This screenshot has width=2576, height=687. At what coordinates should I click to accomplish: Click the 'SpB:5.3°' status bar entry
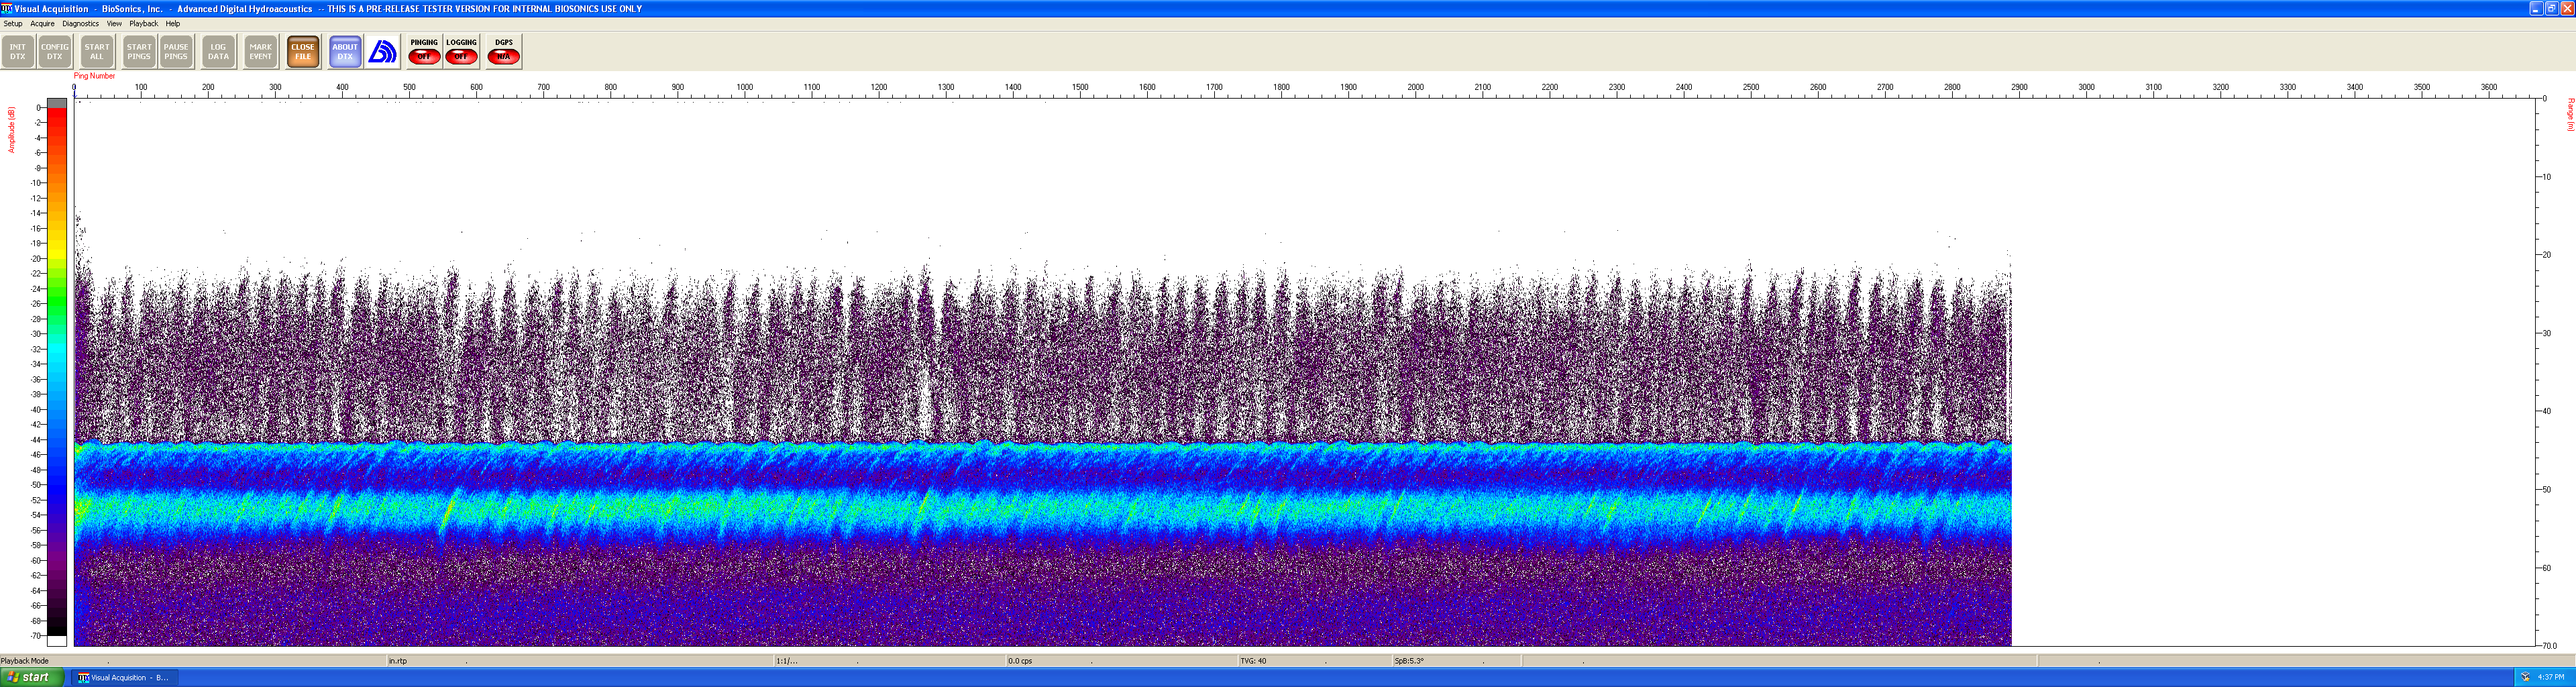click(x=1409, y=661)
